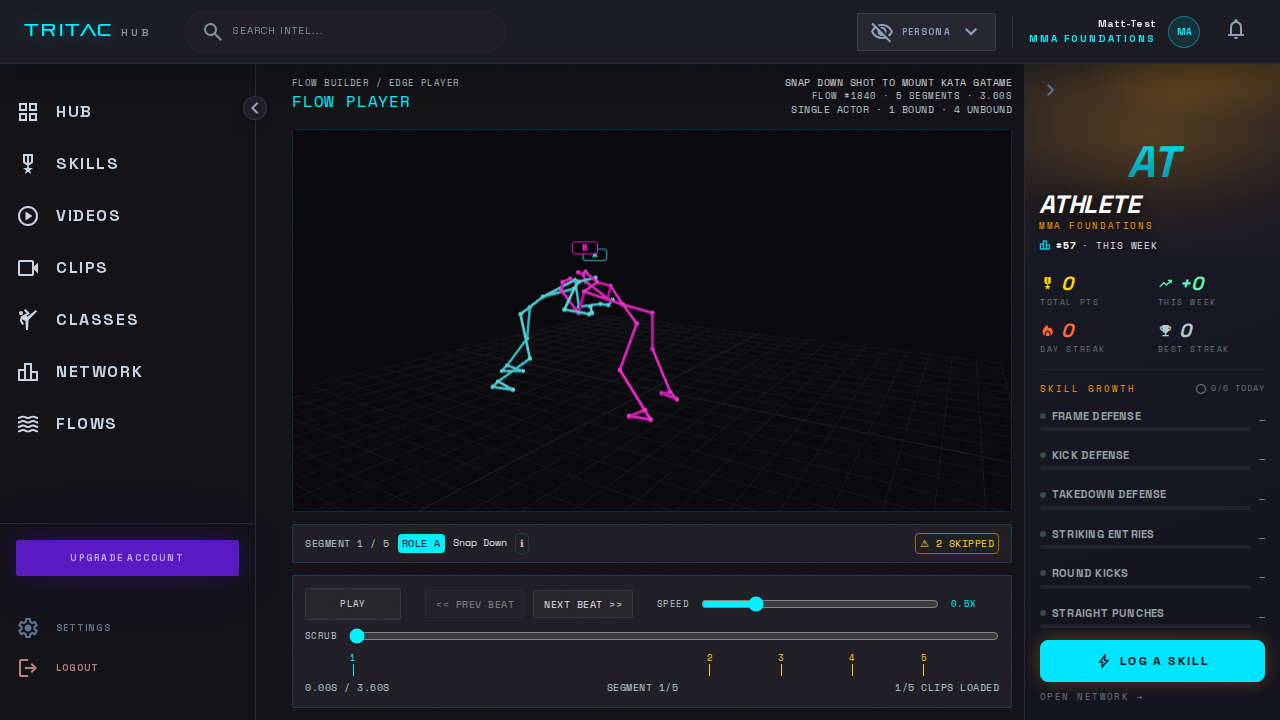Open the notifications bell
The image size is (1280, 720).
1236,30
